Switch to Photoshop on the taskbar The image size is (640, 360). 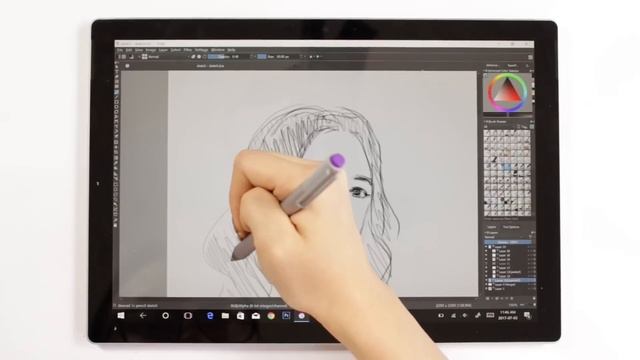[286, 316]
